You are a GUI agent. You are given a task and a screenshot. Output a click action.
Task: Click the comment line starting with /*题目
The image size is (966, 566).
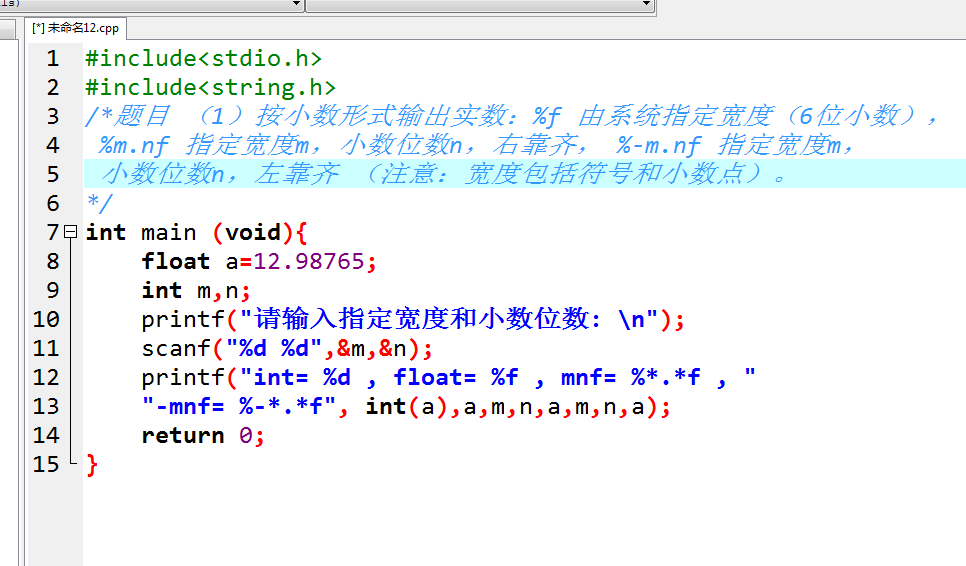[512, 116]
